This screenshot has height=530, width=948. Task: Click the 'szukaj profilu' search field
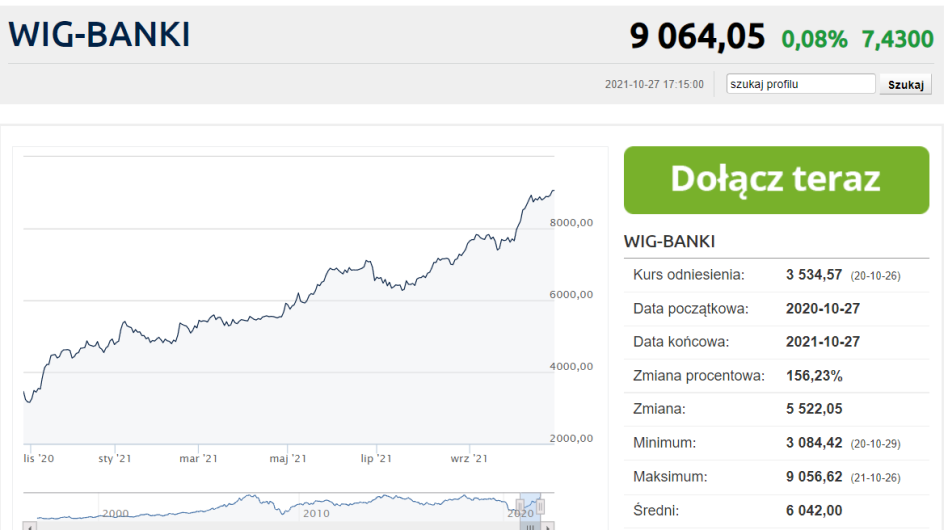coord(800,84)
